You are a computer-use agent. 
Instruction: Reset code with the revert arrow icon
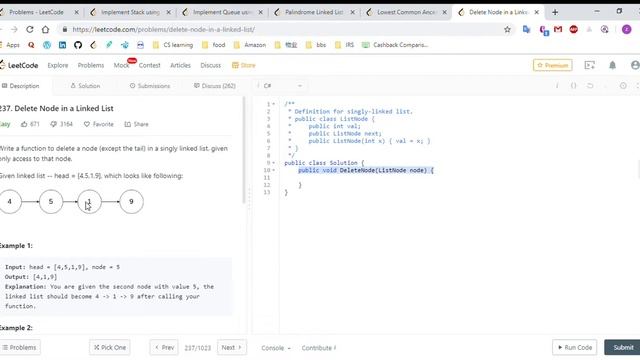pos(590,86)
